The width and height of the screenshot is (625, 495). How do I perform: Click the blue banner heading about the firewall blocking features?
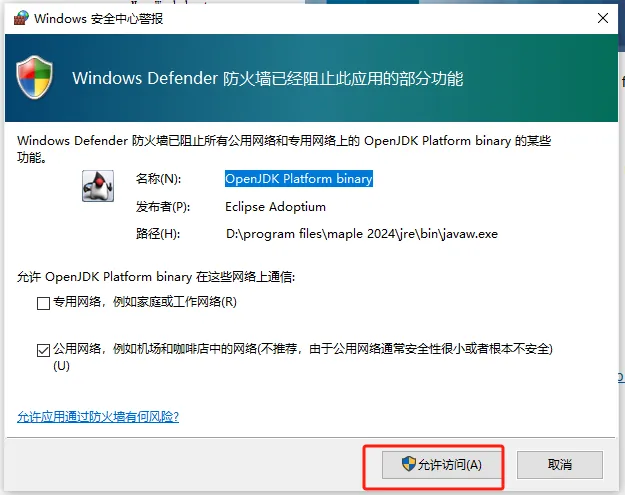[x=267, y=78]
